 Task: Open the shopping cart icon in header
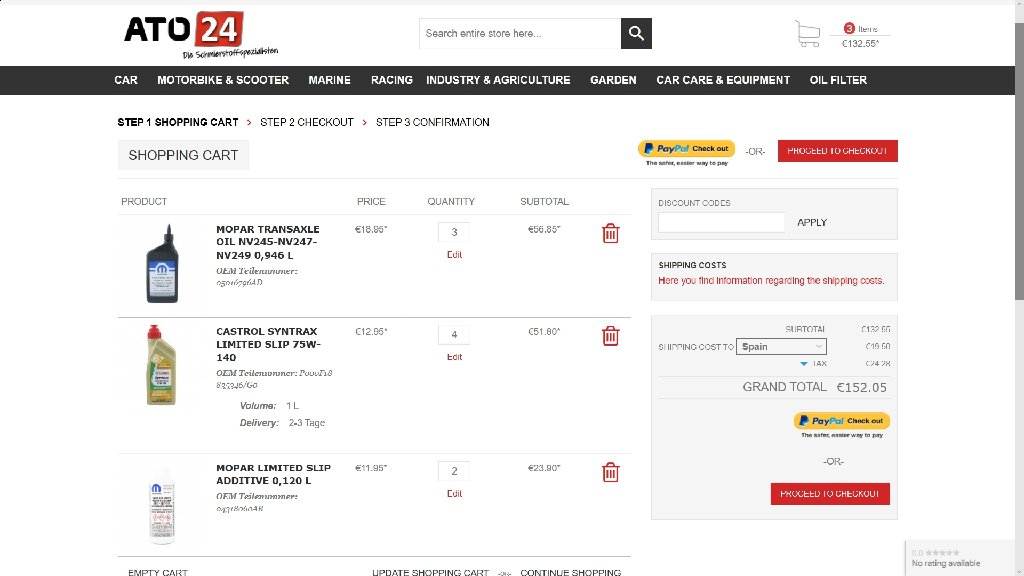click(807, 34)
